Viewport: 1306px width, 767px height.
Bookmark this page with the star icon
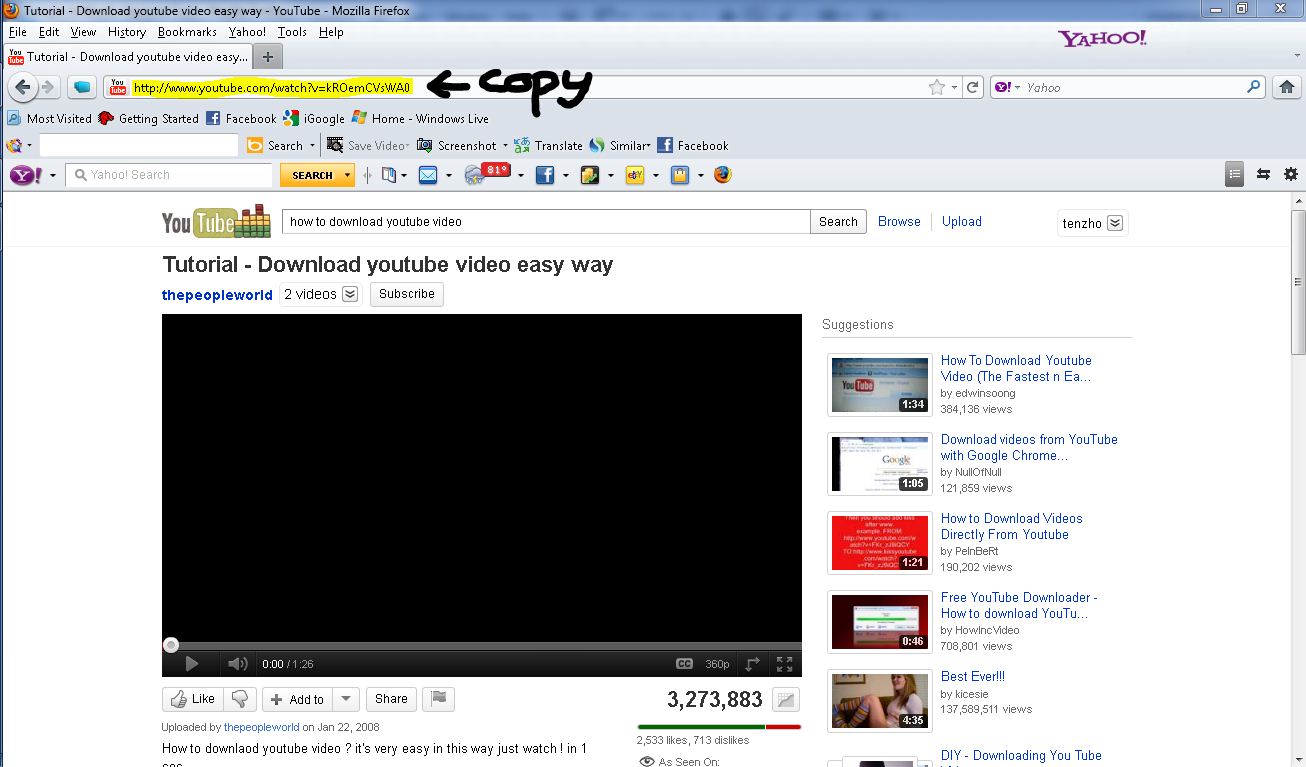pyautogui.click(x=937, y=87)
